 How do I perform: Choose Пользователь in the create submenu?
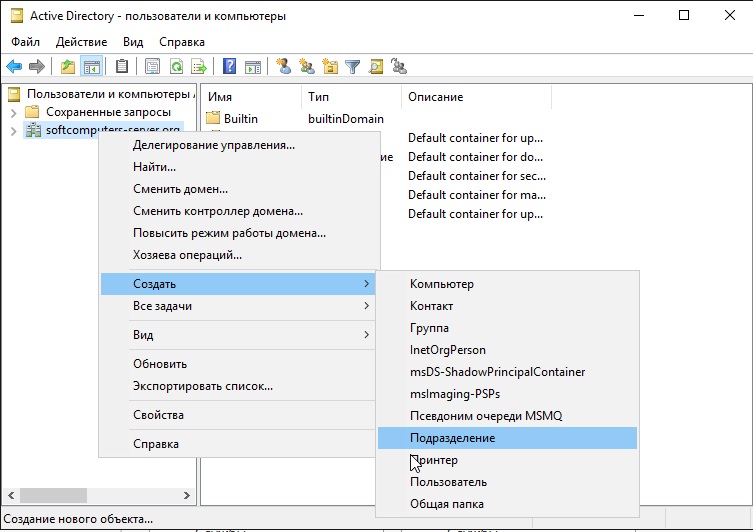[x=448, y=482]
